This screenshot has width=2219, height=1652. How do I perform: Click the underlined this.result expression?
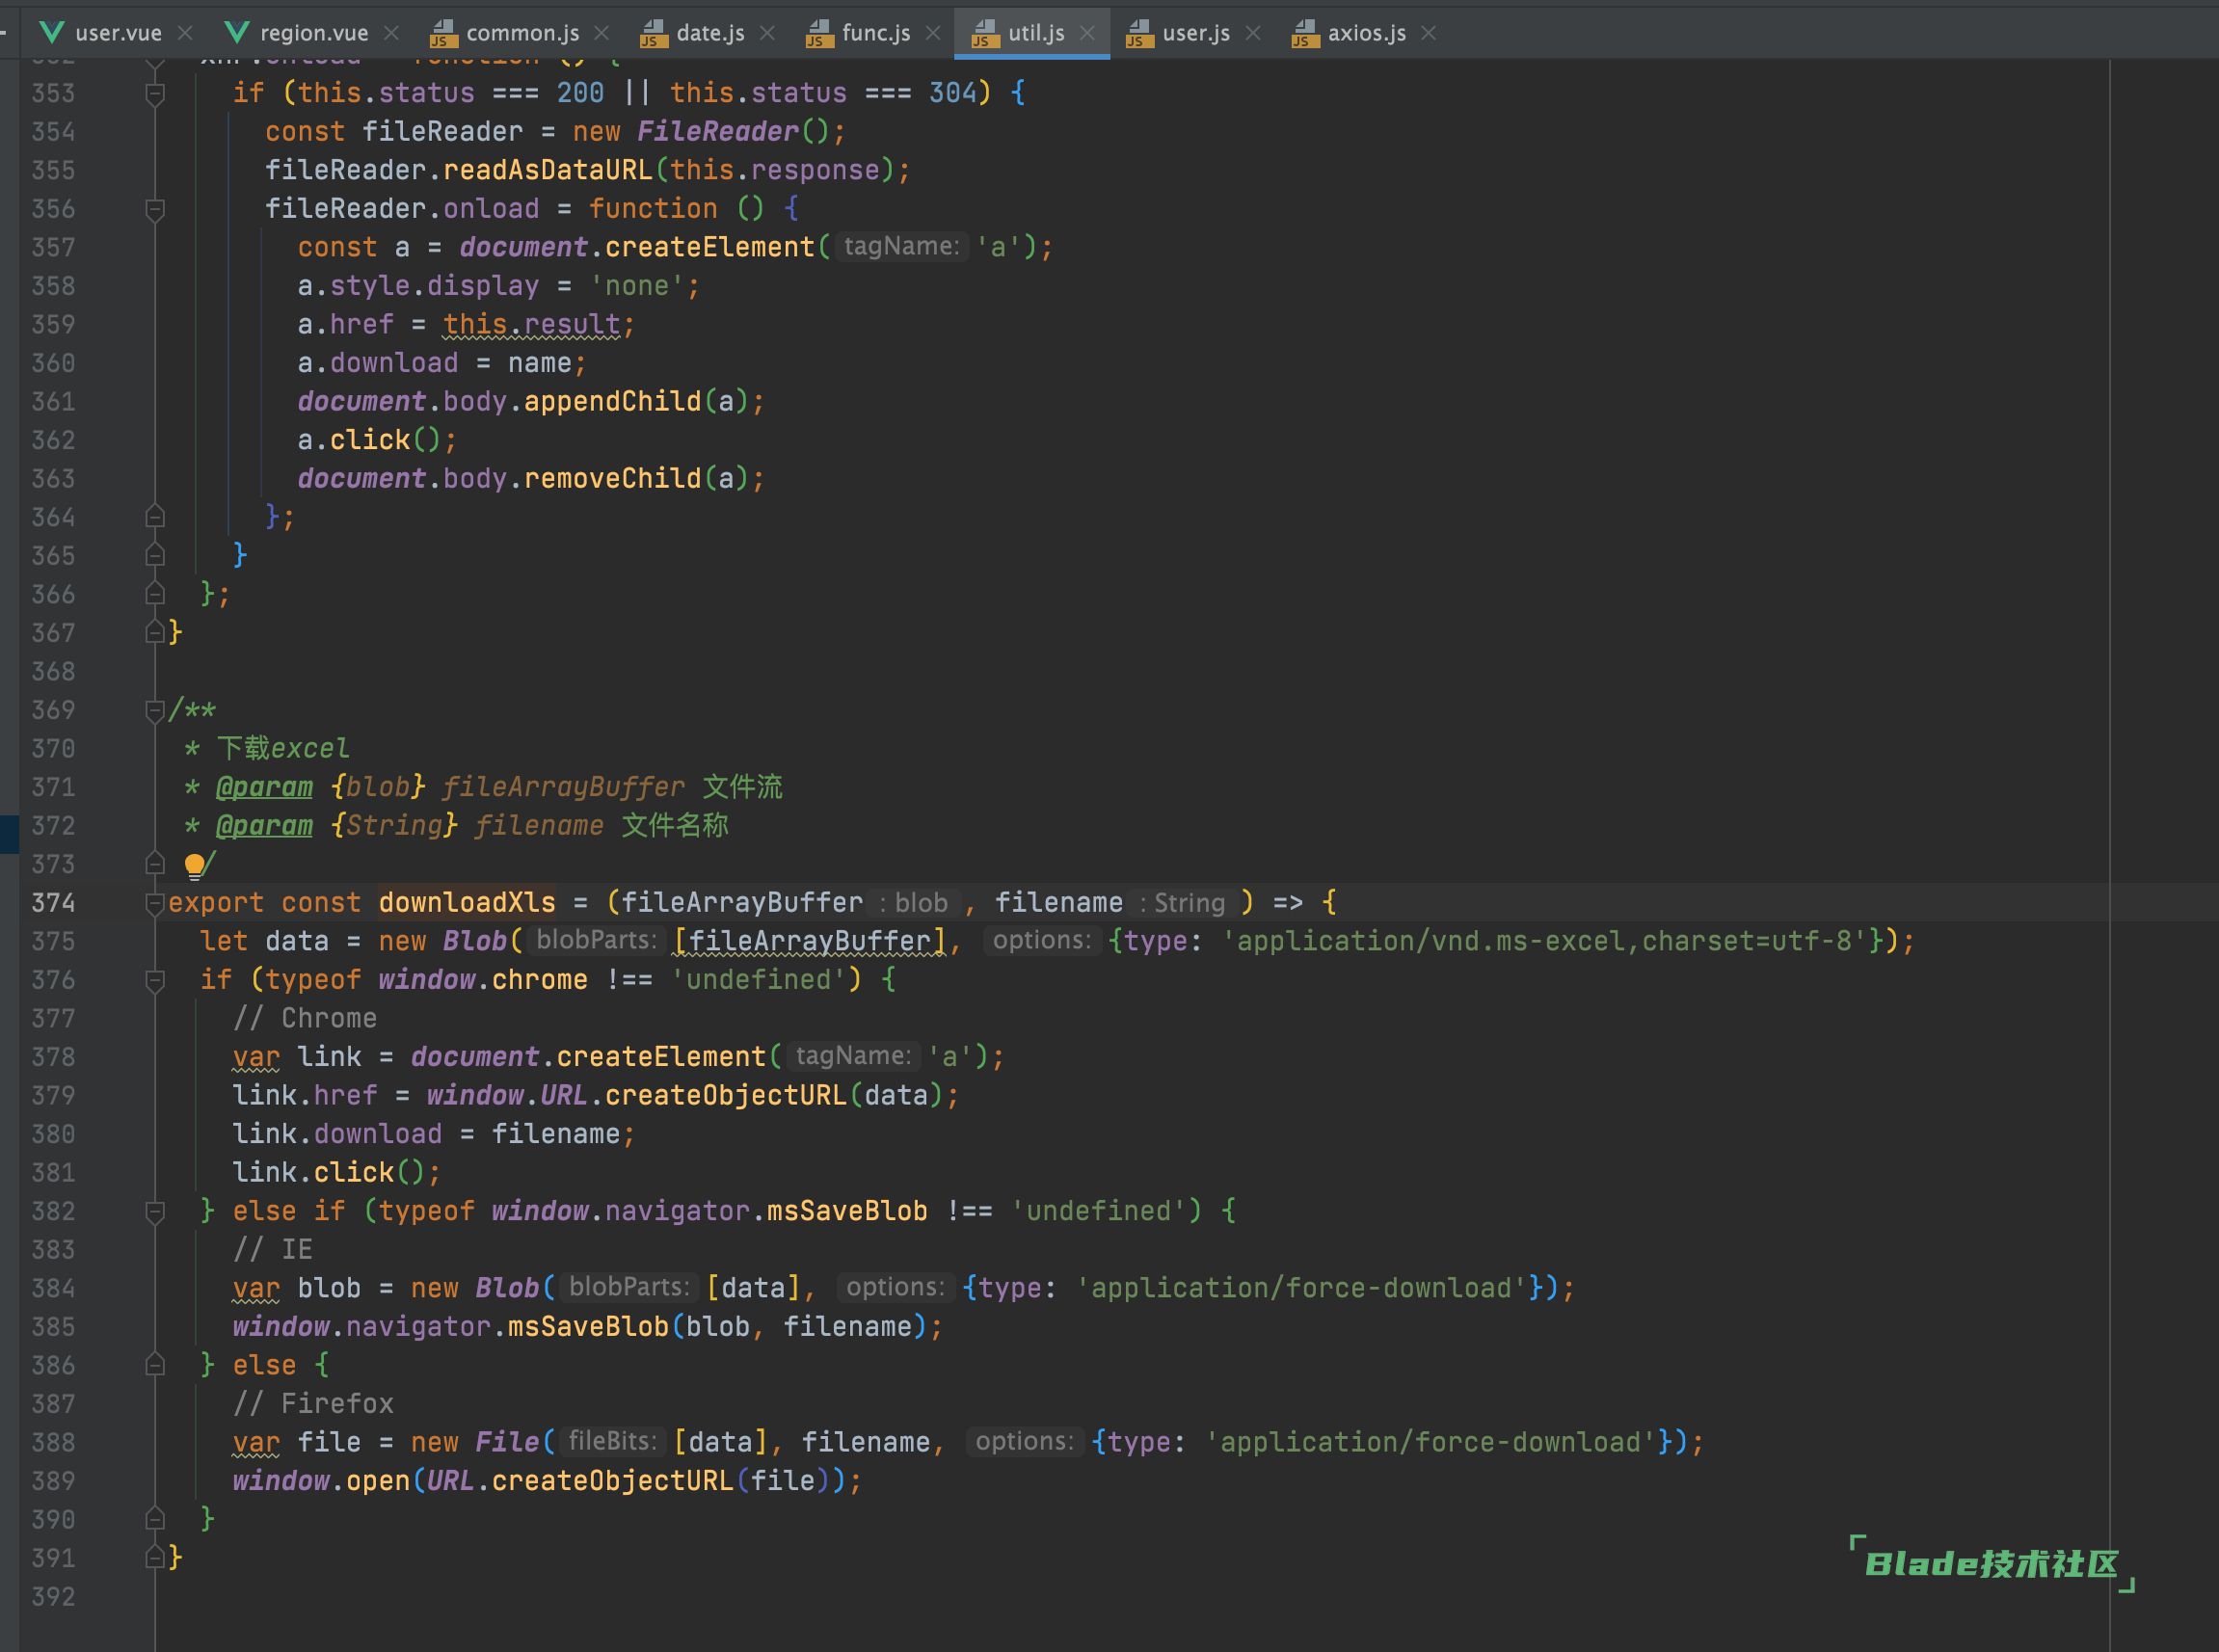[x=532, y=325]
